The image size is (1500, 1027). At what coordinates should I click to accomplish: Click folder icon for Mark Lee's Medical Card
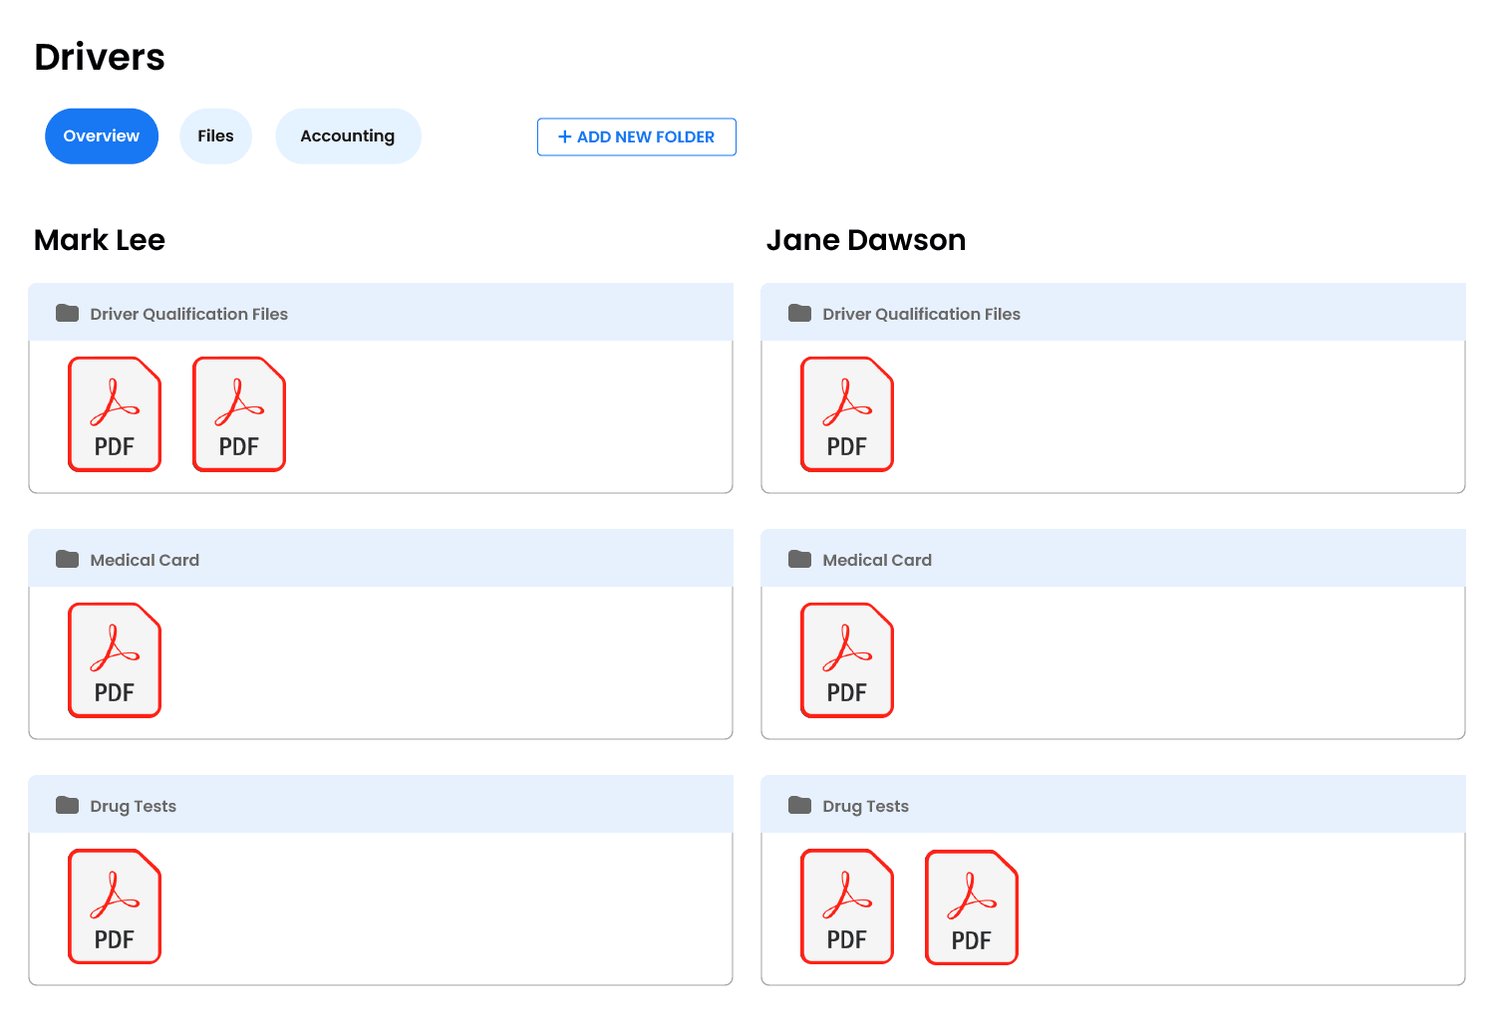(67, 559)
